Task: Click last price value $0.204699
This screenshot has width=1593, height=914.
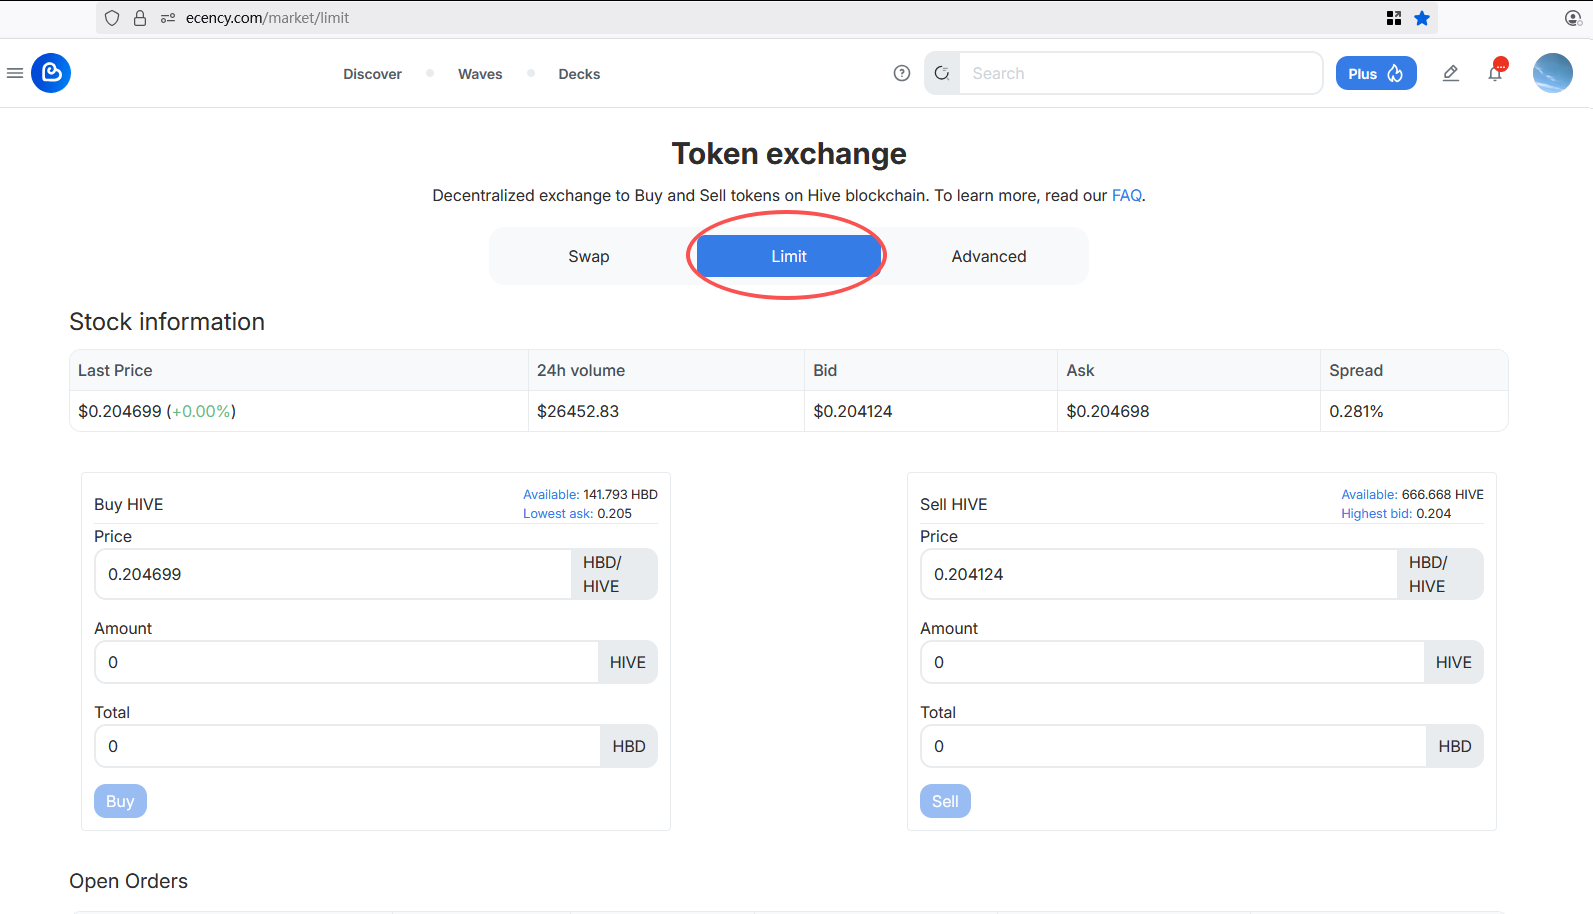Action: pyautogui.click(x=120, y=411)
